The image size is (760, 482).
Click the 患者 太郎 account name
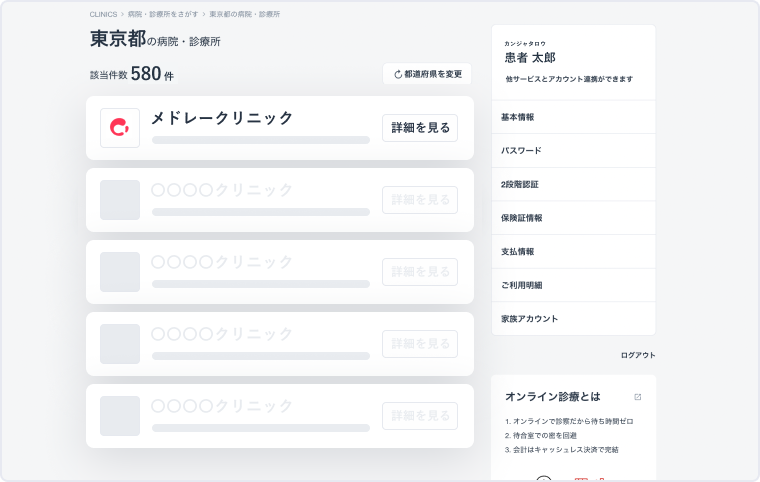pyautogui.click(x=530, y=58)
